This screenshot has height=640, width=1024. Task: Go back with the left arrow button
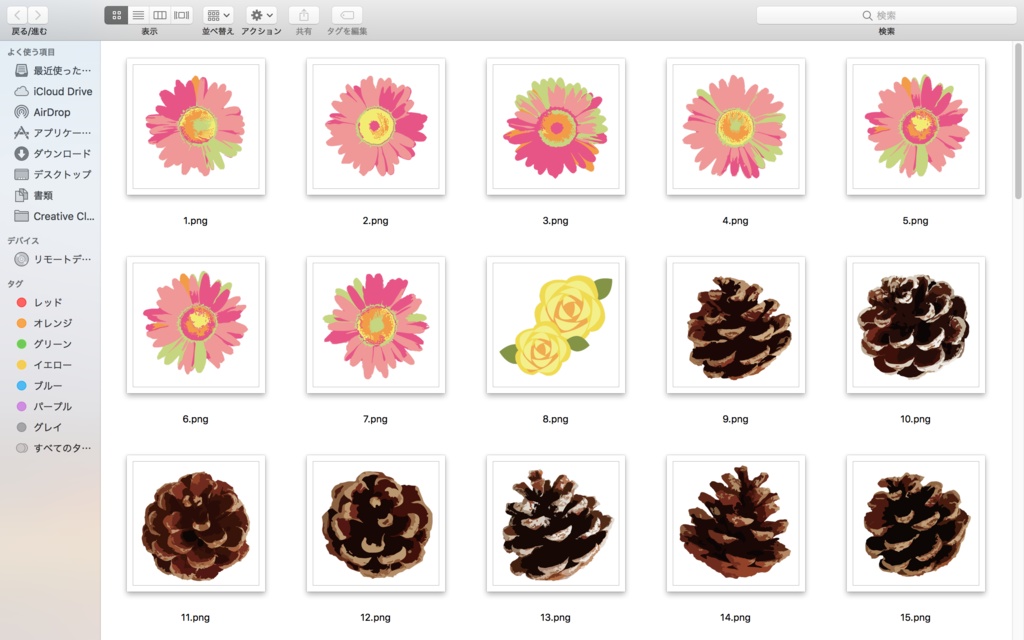18,15
